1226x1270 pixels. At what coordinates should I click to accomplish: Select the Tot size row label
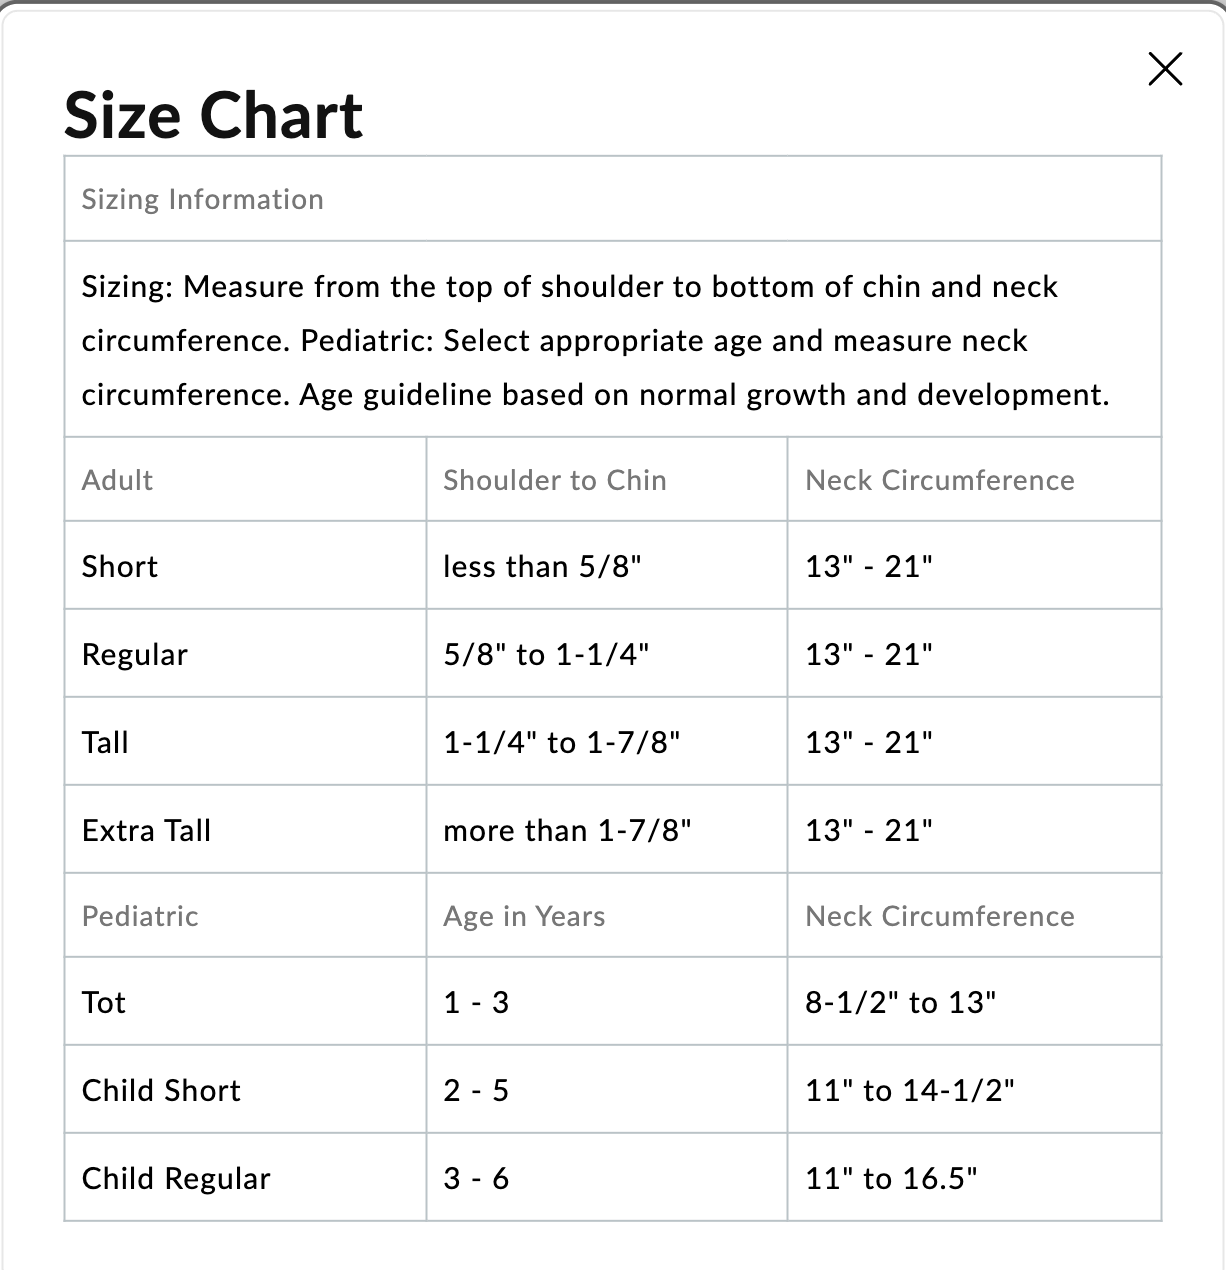[104, 1003]
